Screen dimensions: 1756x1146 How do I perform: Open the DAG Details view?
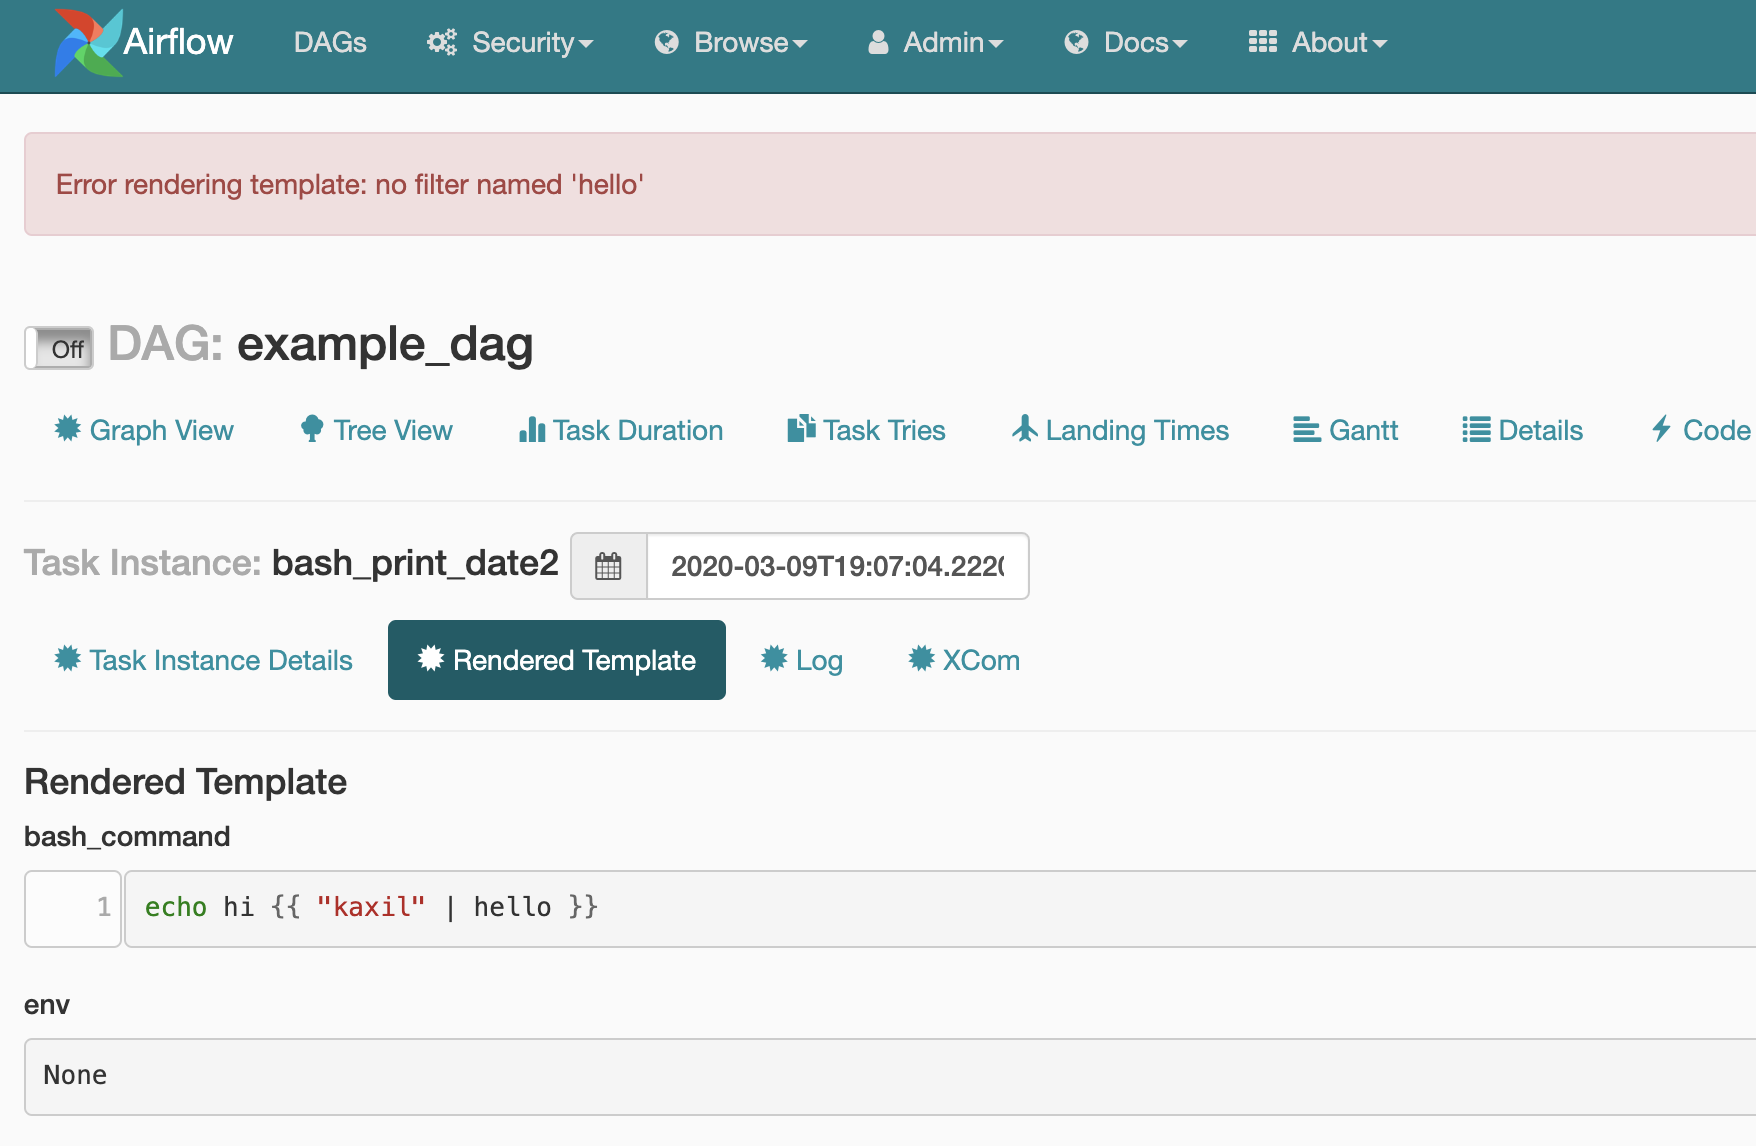[1522, 430]
